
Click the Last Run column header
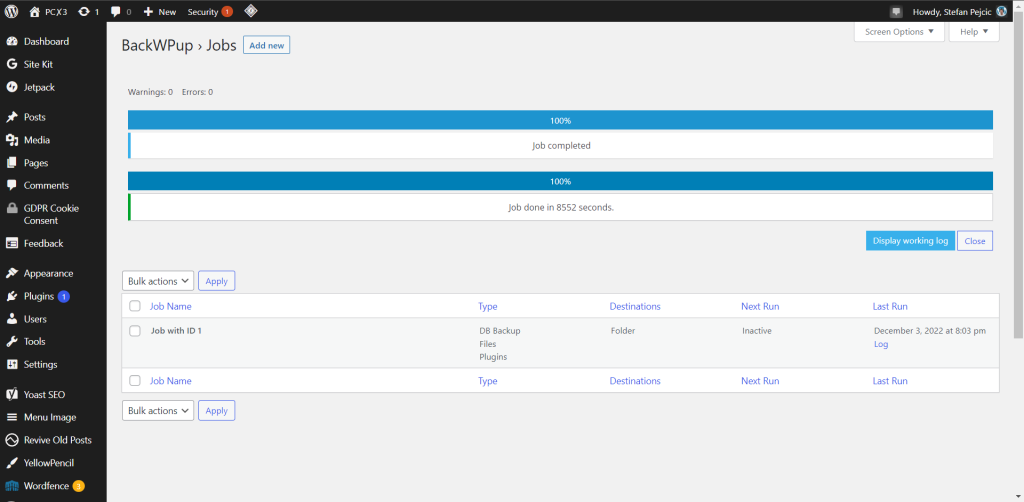point(889,306)
